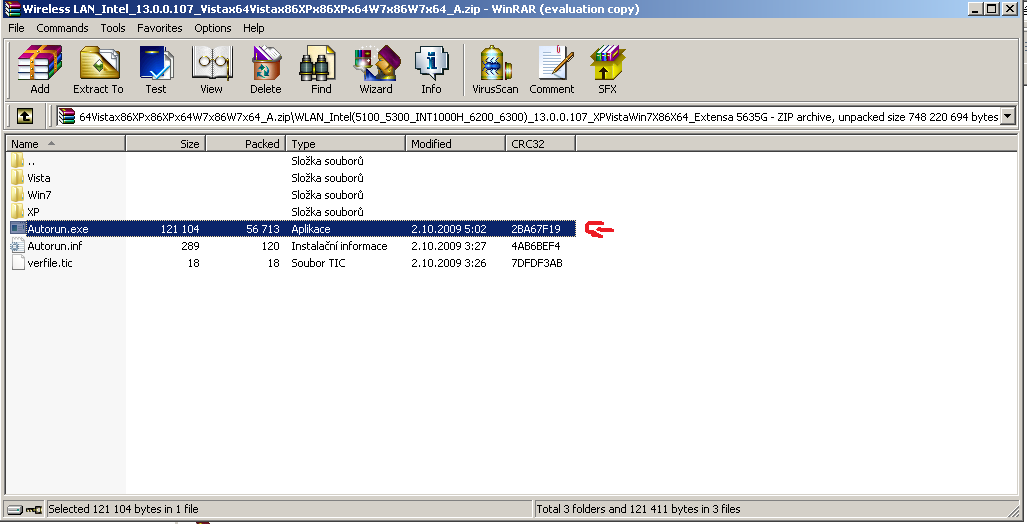Add archive Comment
Image resolution: width=1027 pixels, height=524 pixels.
tap(551, 70)
